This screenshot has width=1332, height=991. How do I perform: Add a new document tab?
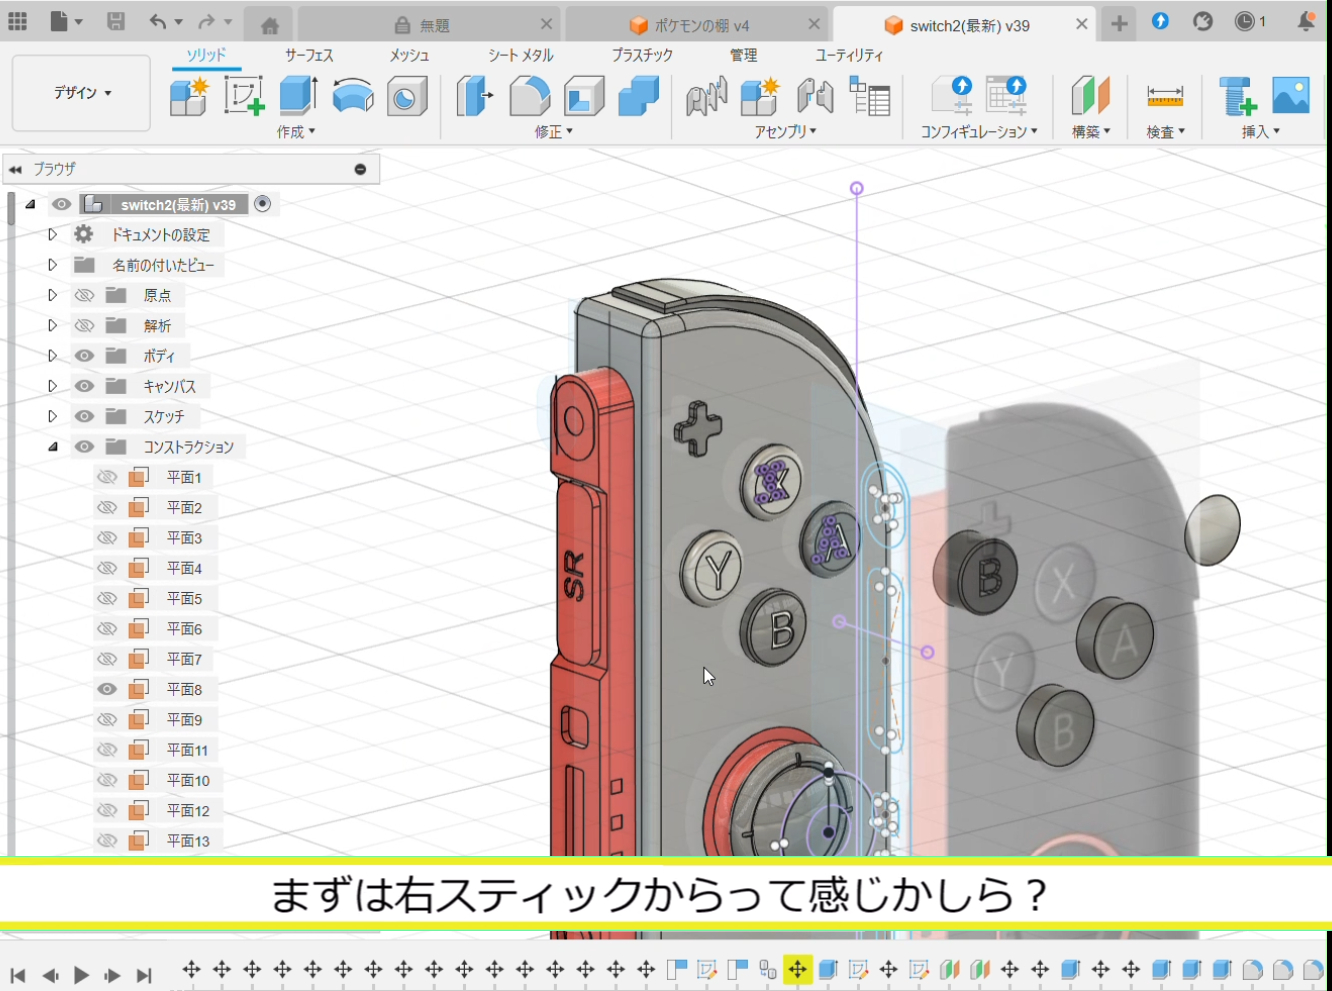(x=1119, y=24)
